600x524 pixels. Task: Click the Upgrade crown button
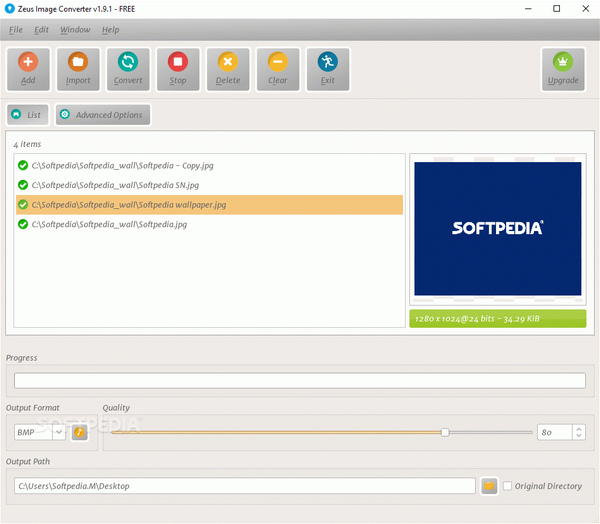(563, 69)
